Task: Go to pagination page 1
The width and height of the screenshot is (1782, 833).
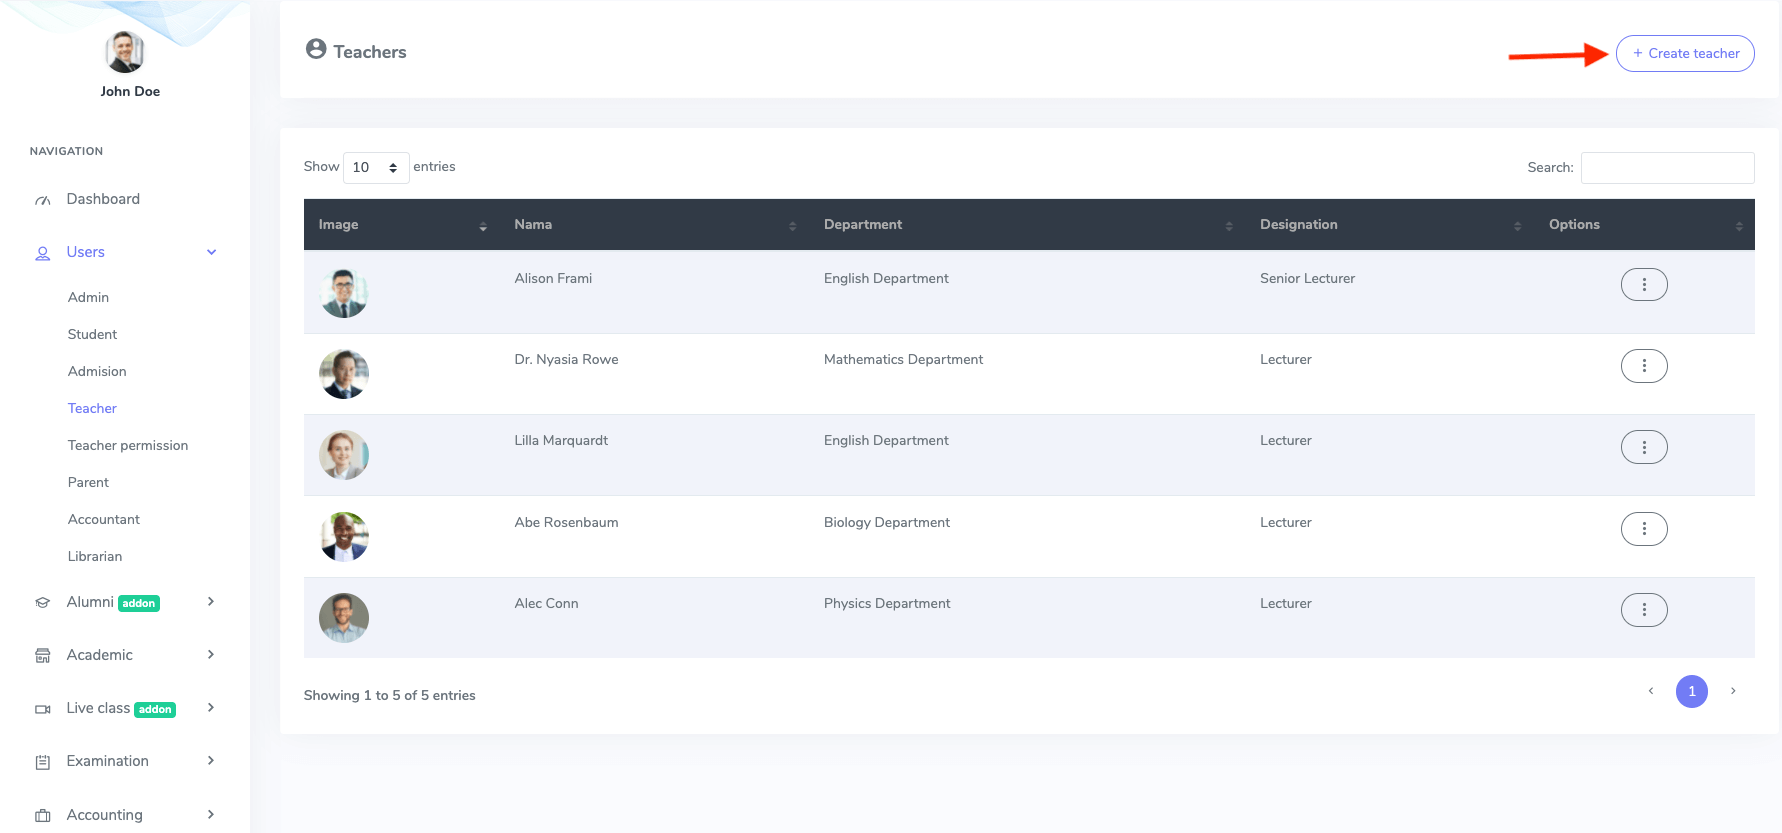Action: [x=1691, y=691]
